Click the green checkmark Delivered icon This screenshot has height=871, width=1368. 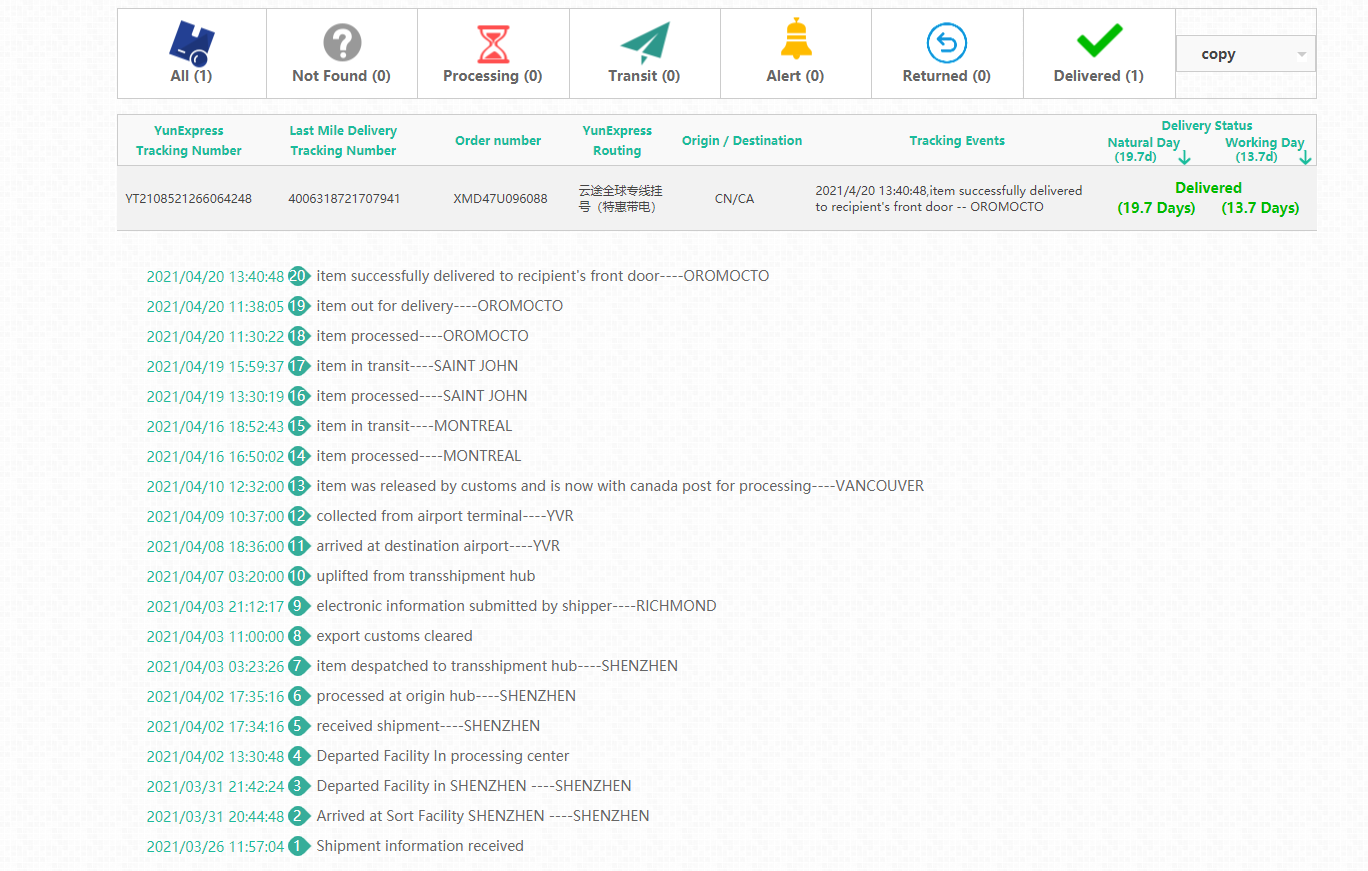pos(1099,41)
